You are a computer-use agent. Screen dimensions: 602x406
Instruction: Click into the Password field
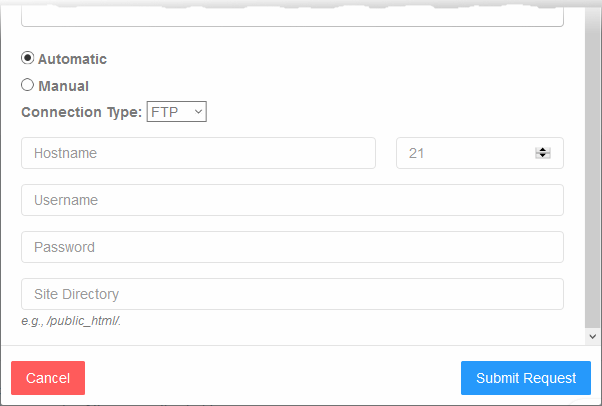point(292,247)
